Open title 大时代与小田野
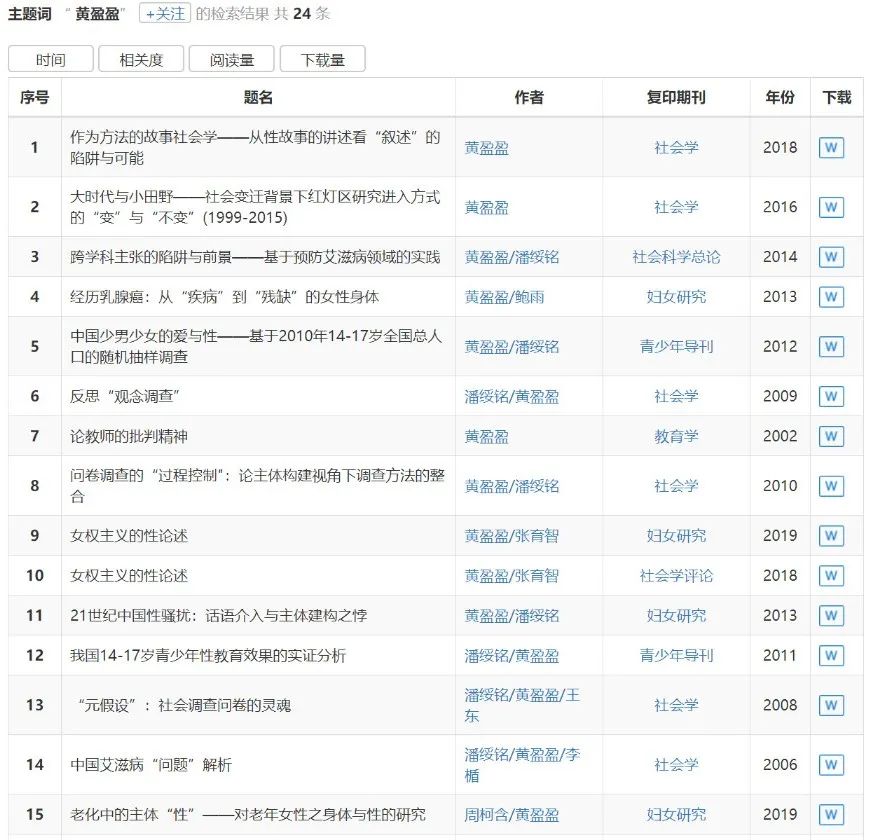Screen dimensions: 881x840 256,207
